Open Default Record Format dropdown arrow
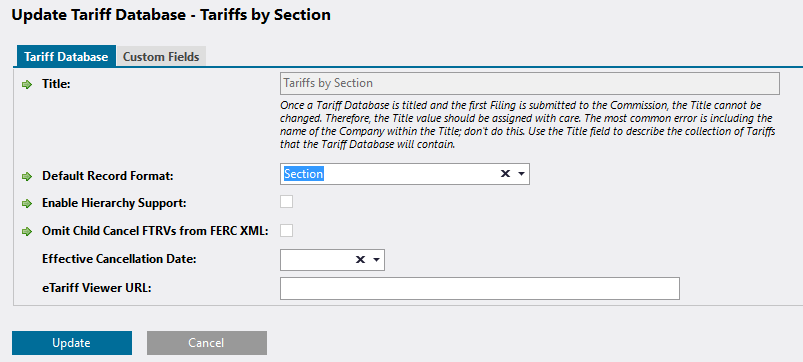803x362 pixels. [x=521, y=174]
